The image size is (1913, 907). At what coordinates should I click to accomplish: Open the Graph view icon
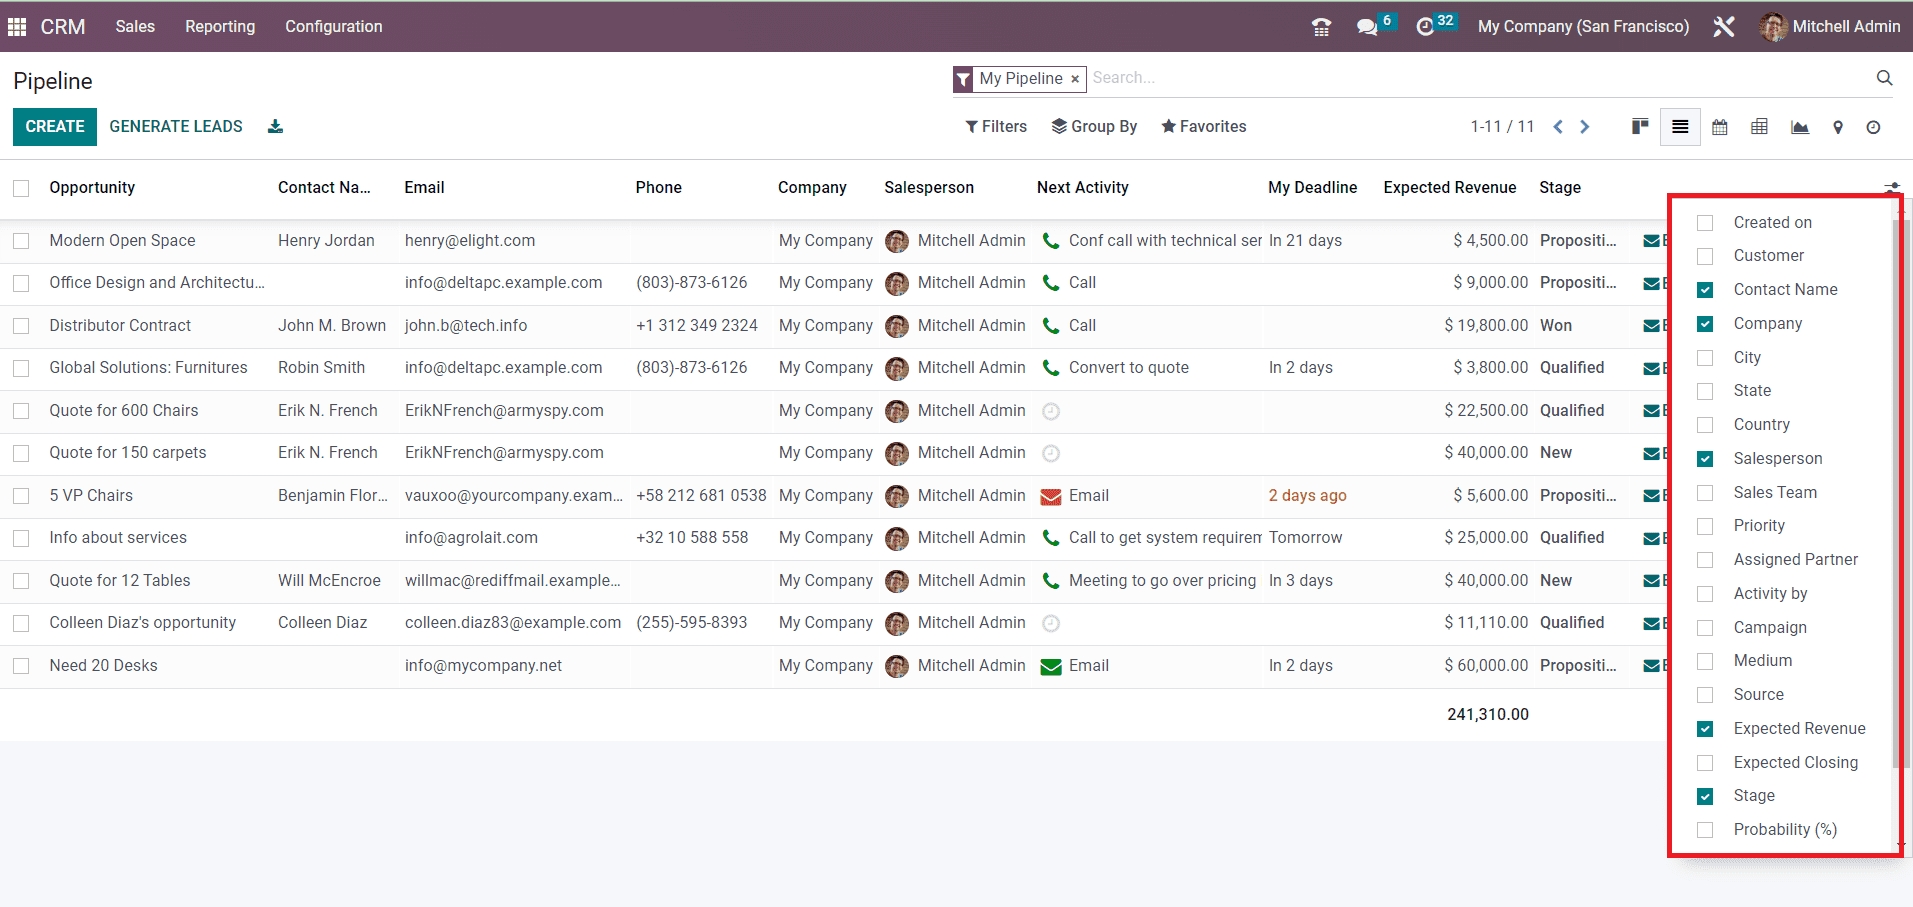click(1799, 127)
